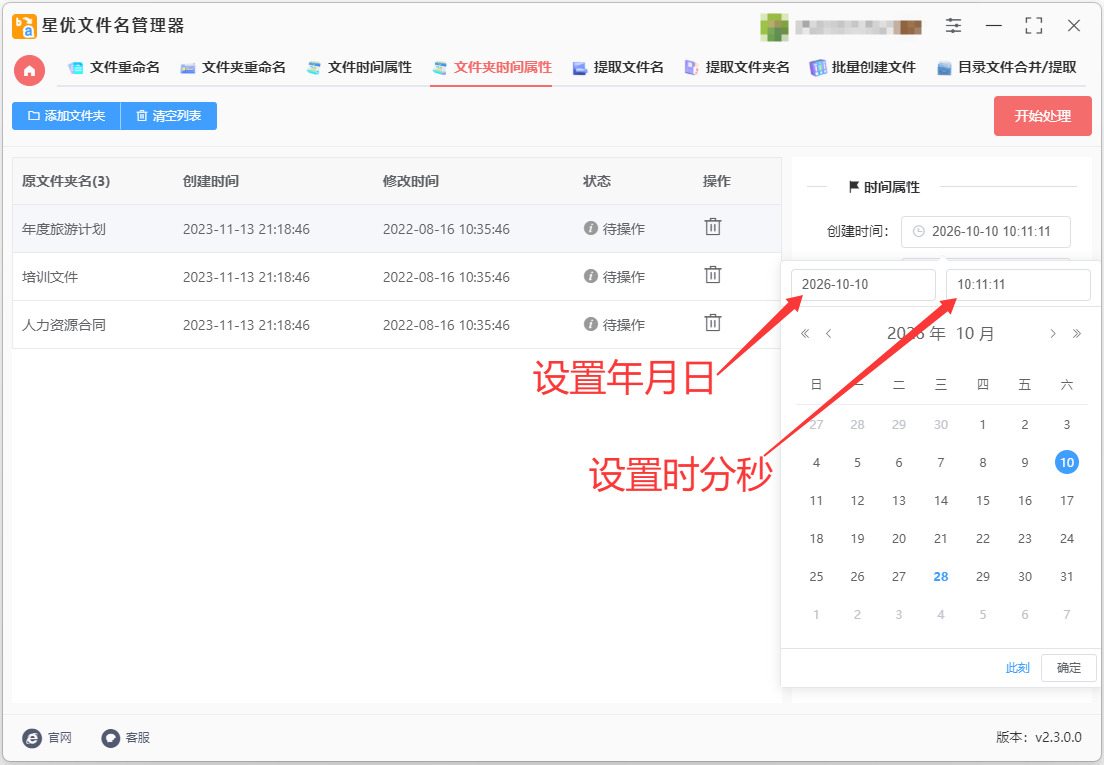Confirm date with 确定 button

click(x=1068, y=668)
